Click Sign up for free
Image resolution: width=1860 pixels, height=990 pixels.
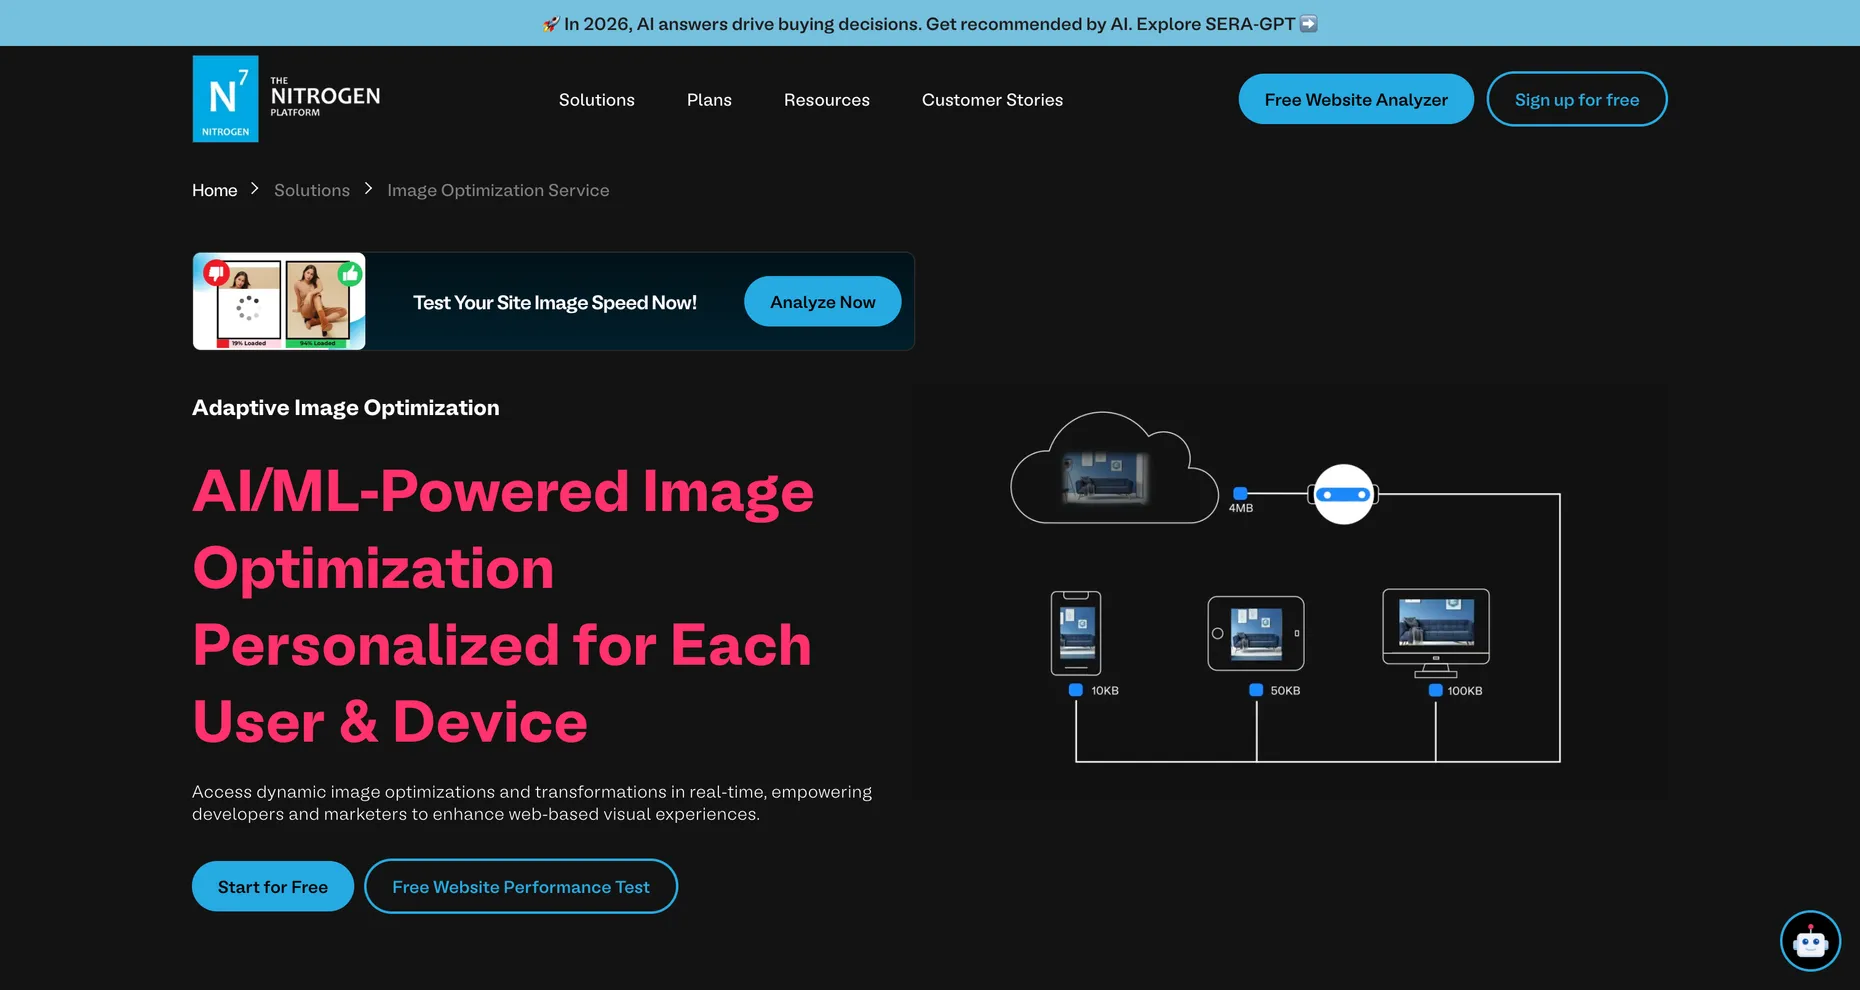(x=1577, y=99)
